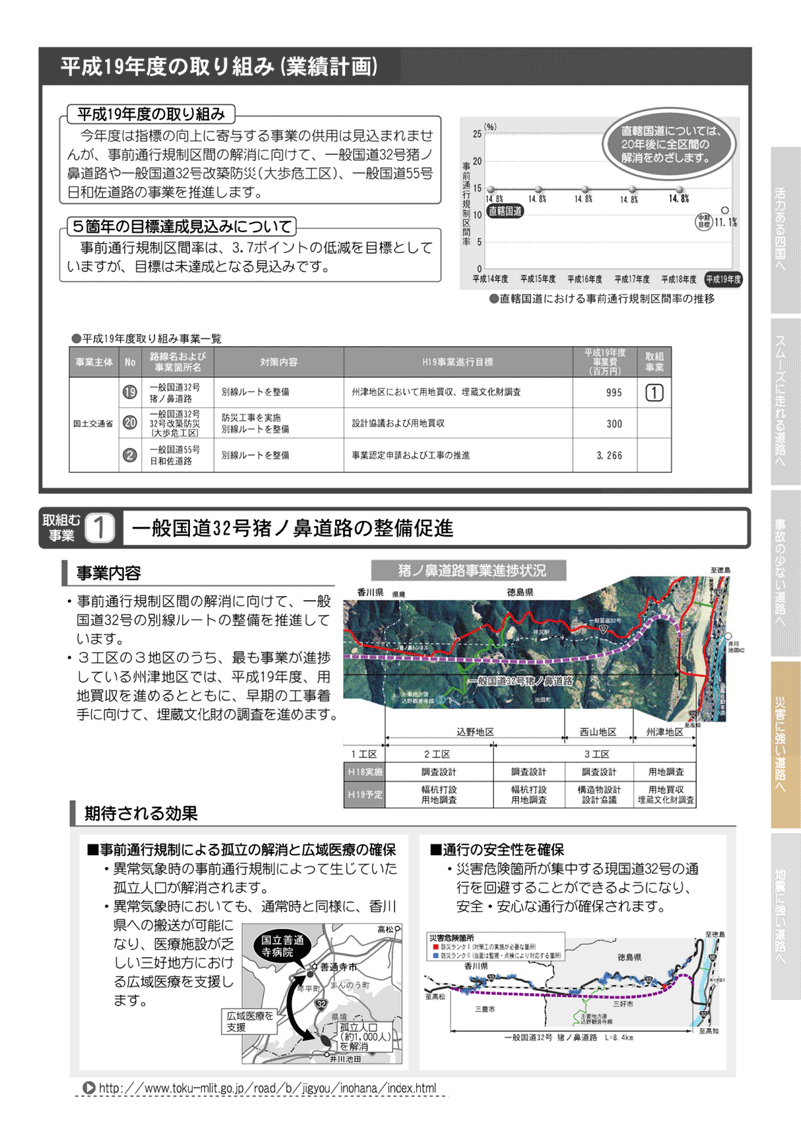Click the 通行の安全性を確保 subheading
Image resolution: width=801 pixels, height=1133 pixels.
pyautogui.click(x=497, y=850)
